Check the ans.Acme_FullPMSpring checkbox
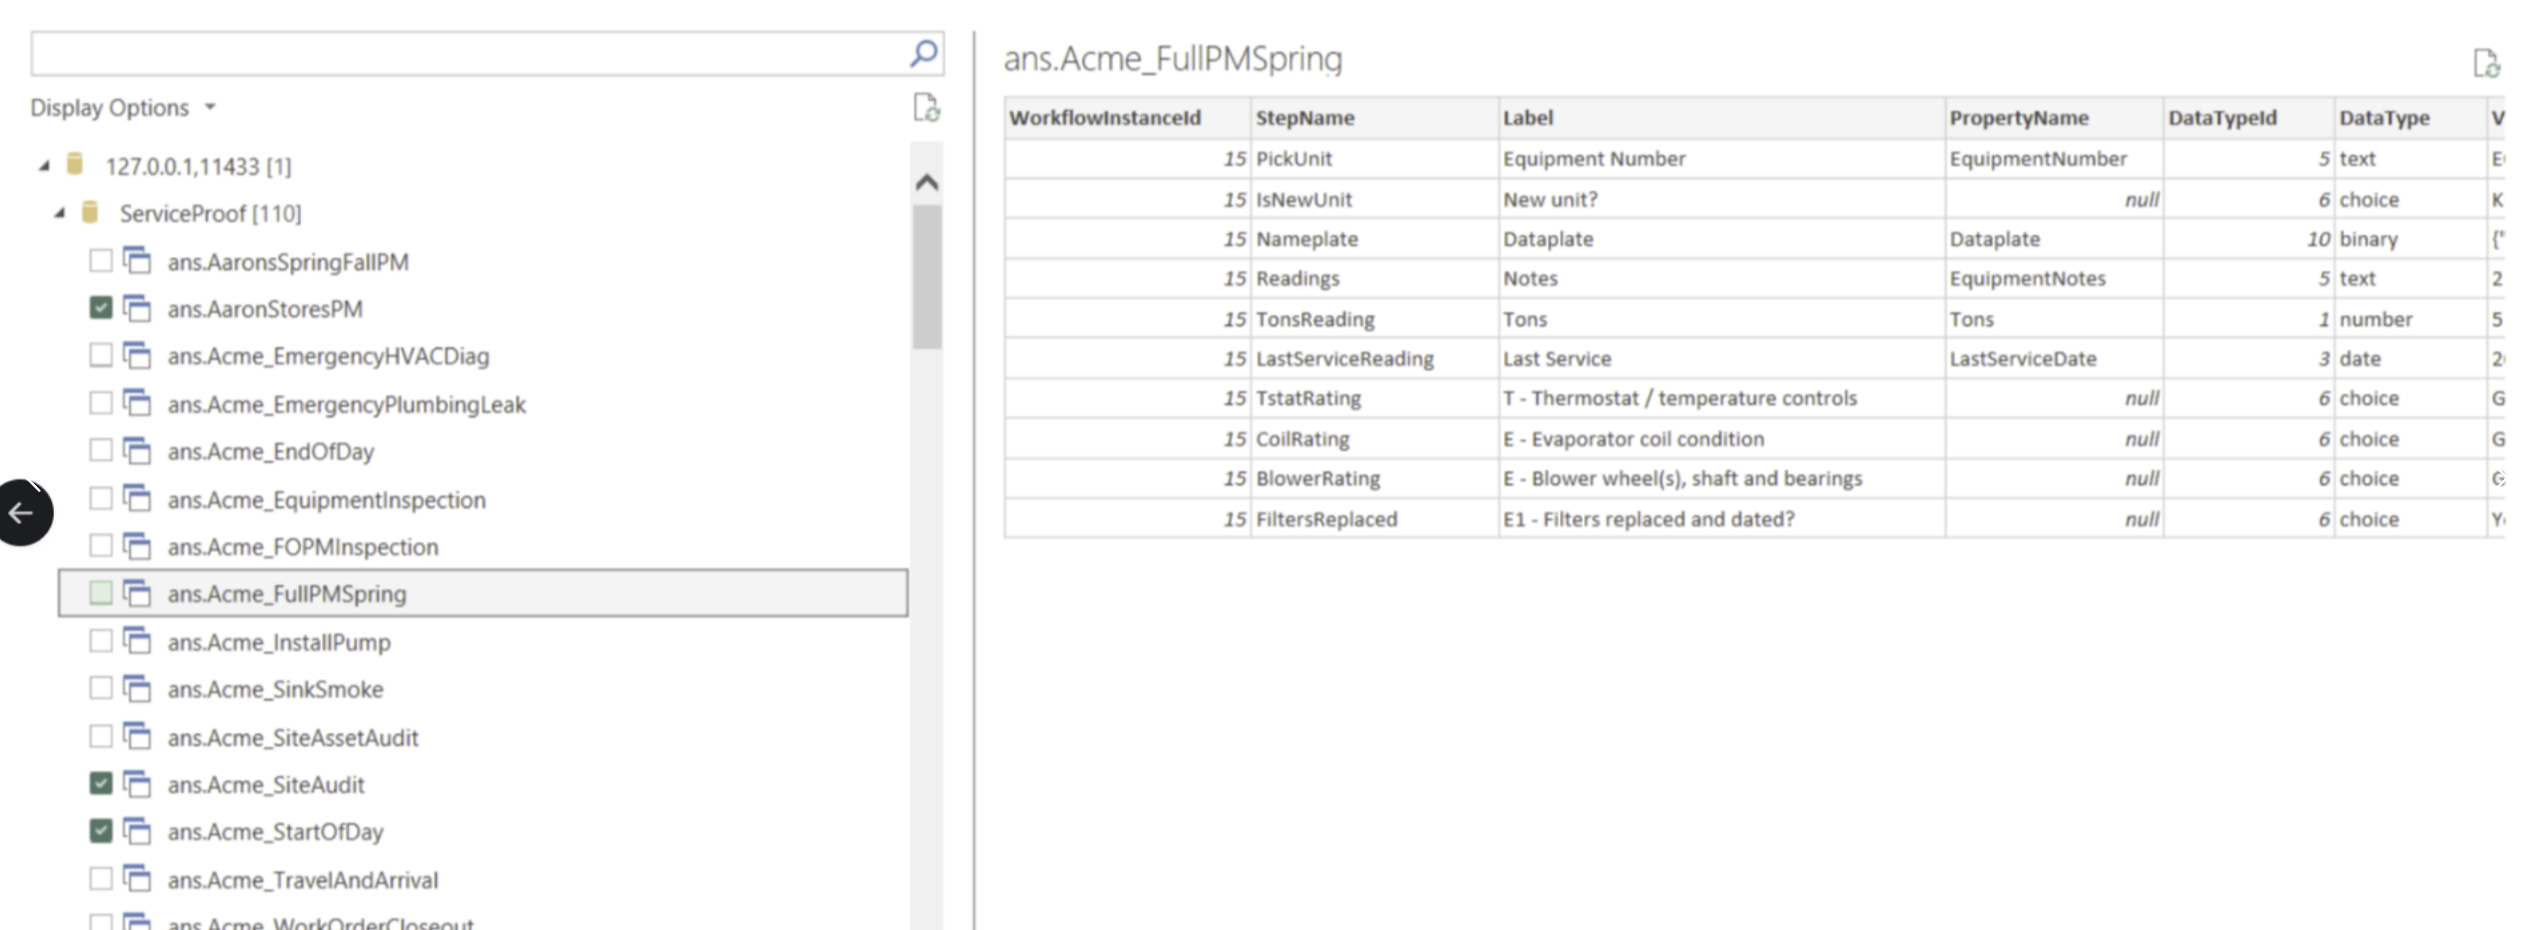The width and height of the screenshot is (2542, 930). (100, 593)
